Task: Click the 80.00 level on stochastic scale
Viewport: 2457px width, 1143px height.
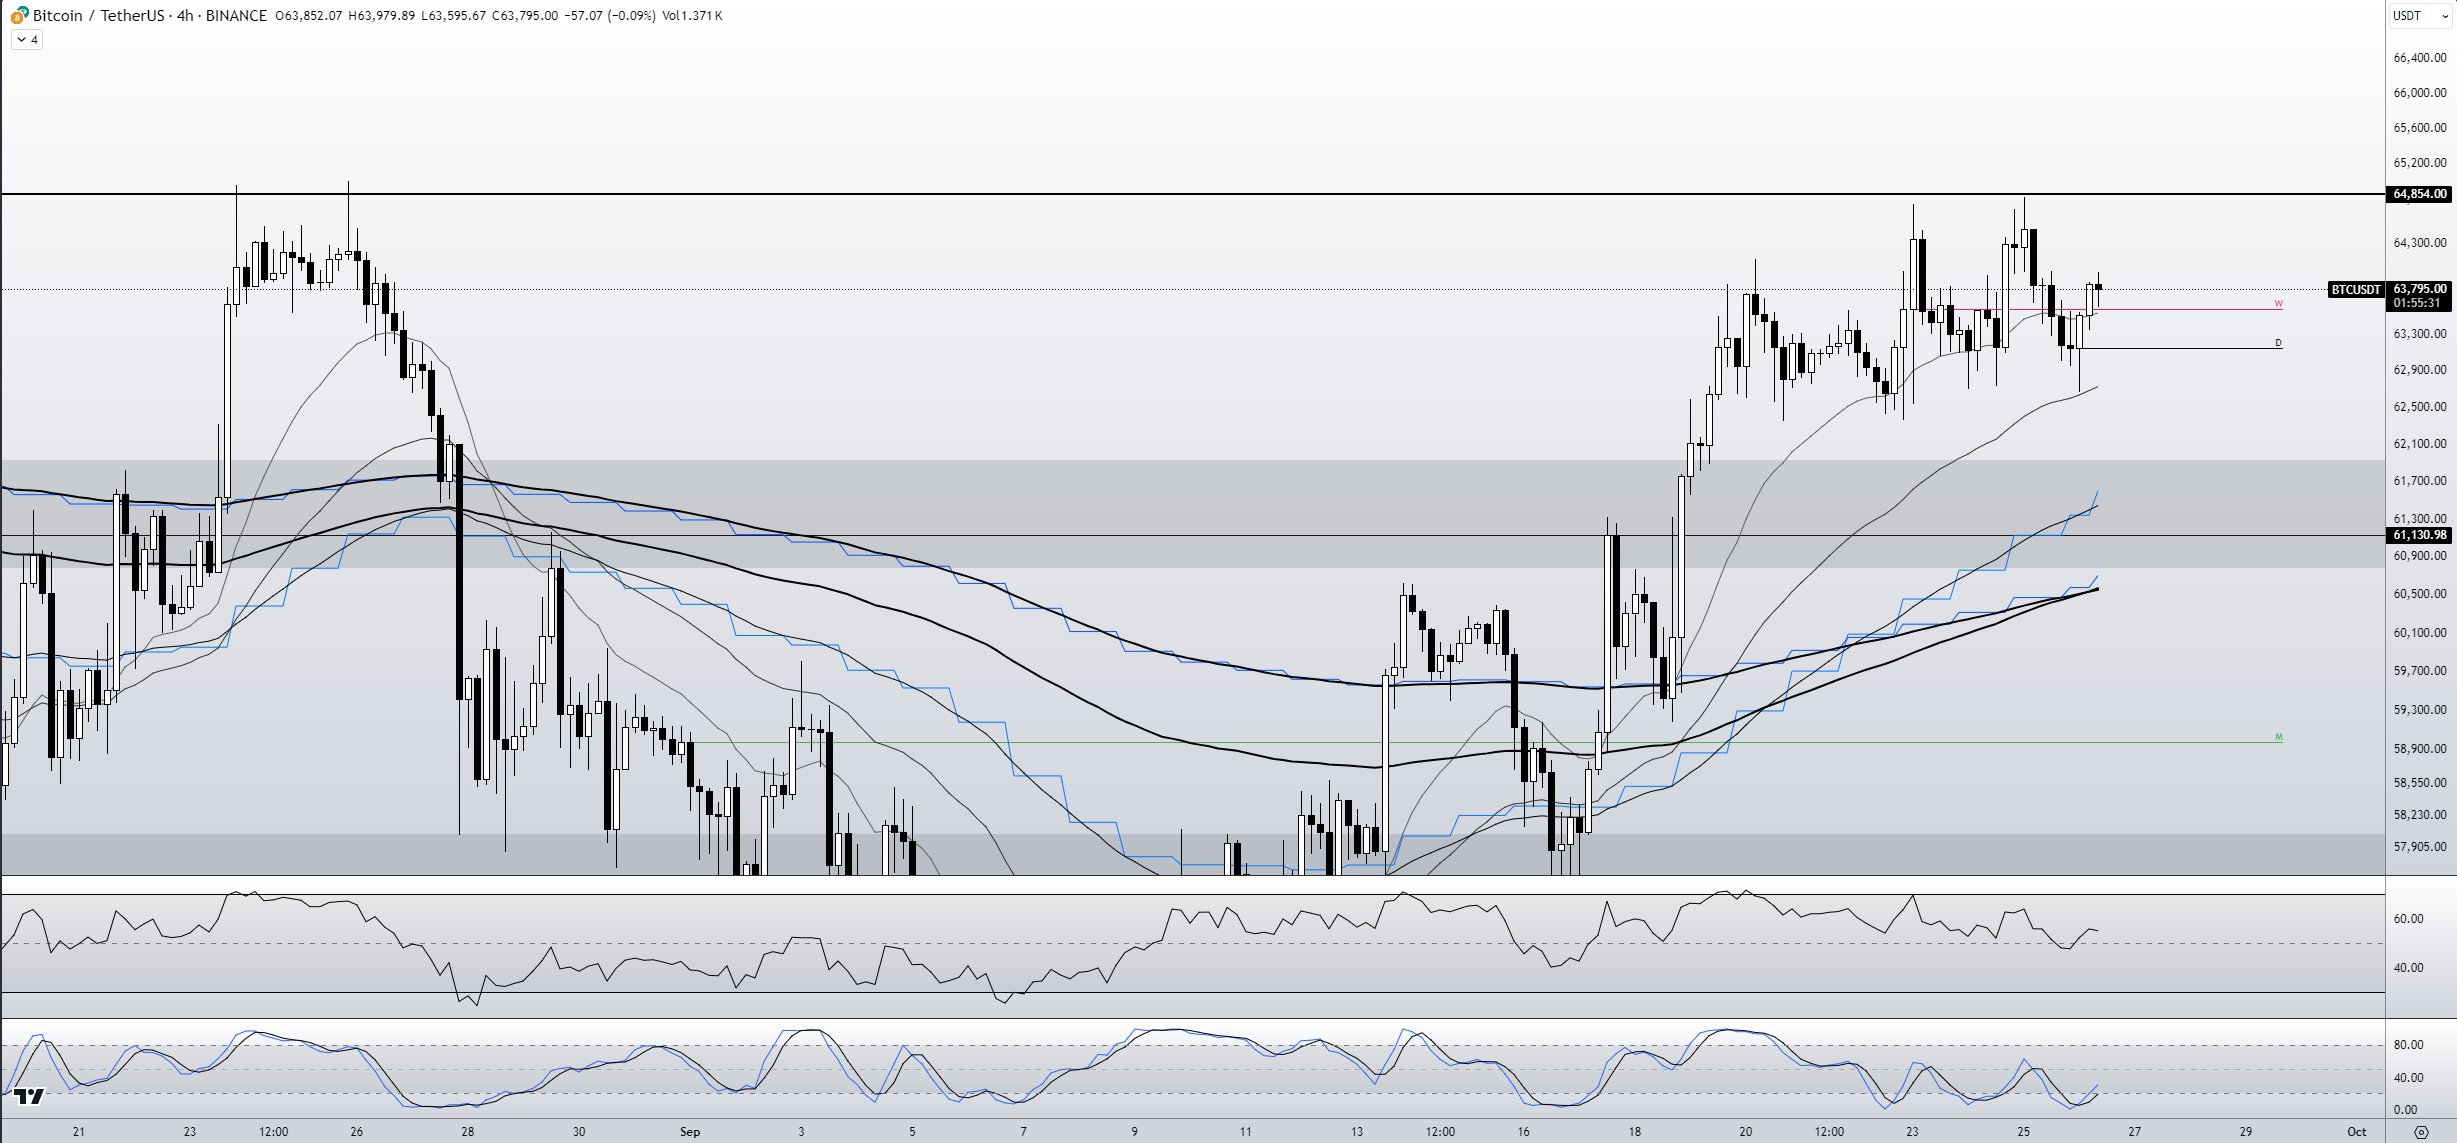Action: click(x=2408, y=1045)
